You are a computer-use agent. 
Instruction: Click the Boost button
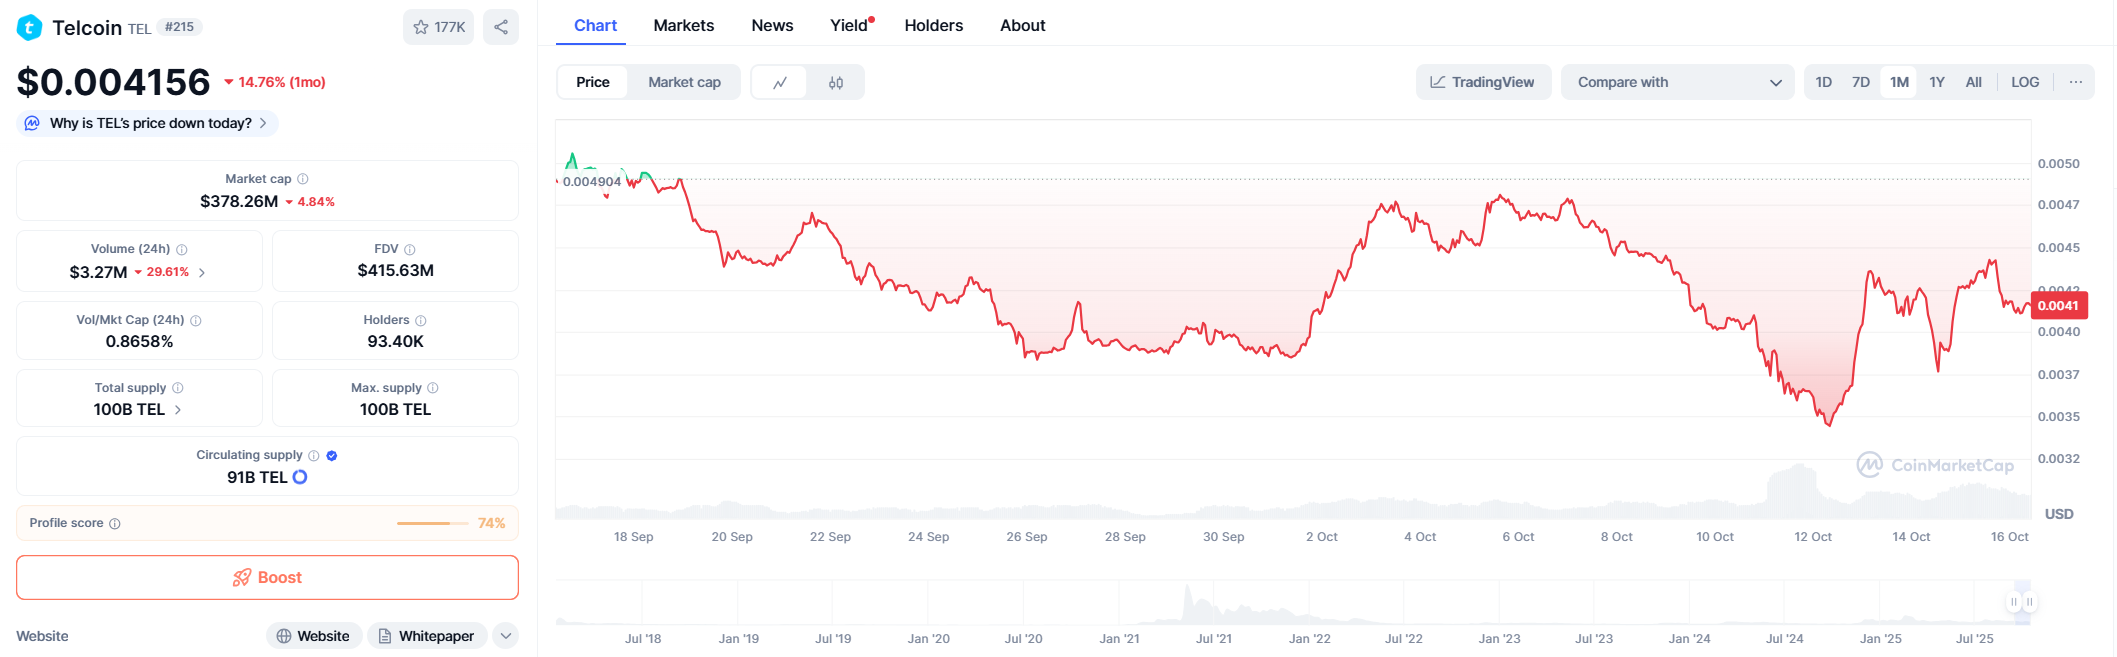(267, 578)
